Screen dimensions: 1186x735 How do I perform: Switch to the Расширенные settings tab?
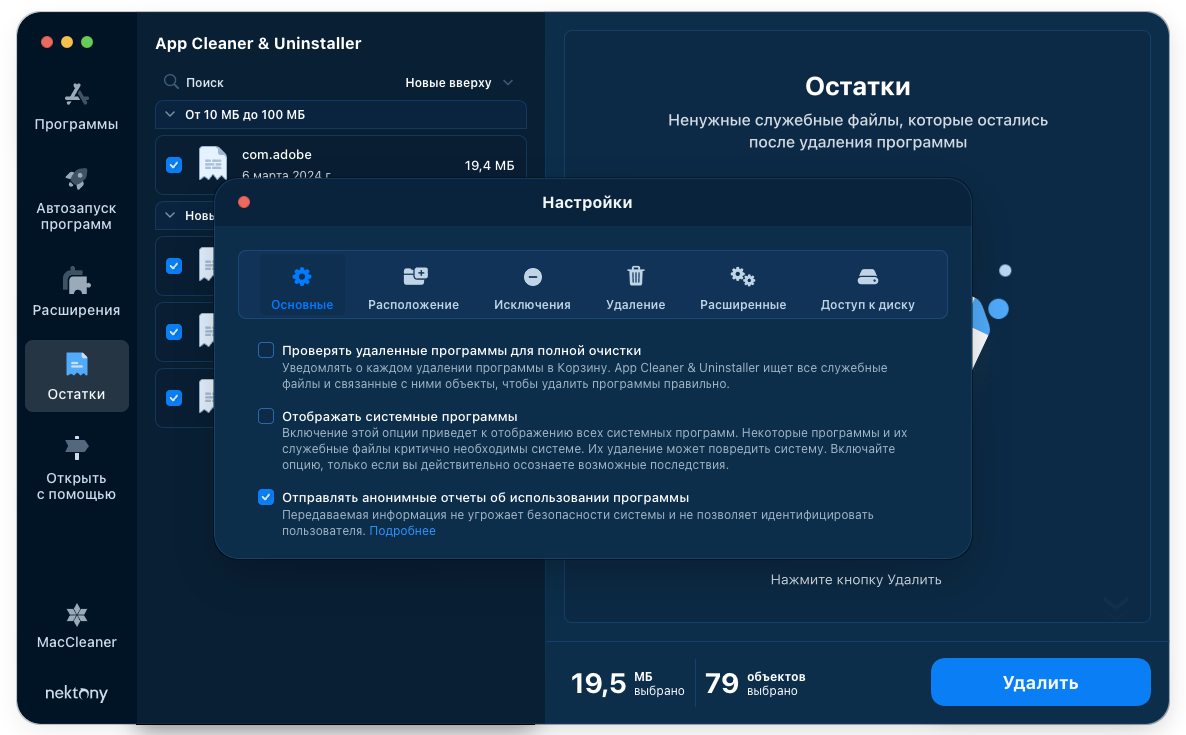pos(742,286)
